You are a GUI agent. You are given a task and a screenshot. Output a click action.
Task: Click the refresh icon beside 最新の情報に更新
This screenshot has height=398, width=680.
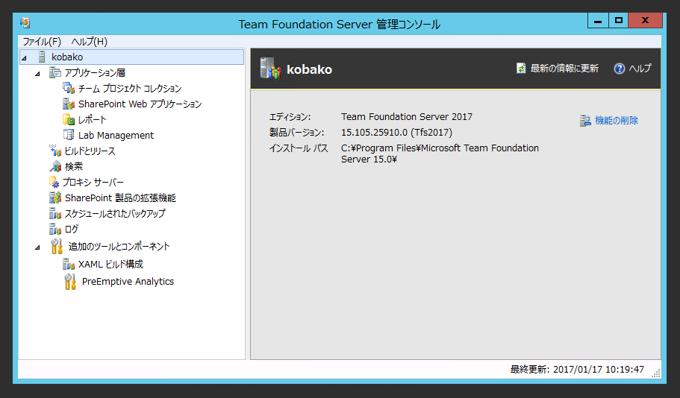[521, 69]
